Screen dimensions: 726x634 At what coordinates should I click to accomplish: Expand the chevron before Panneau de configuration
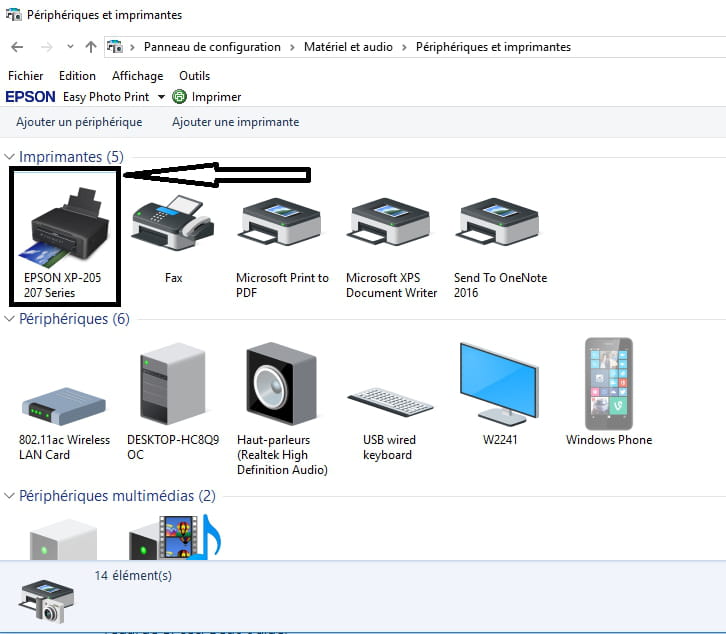[132, 47]
